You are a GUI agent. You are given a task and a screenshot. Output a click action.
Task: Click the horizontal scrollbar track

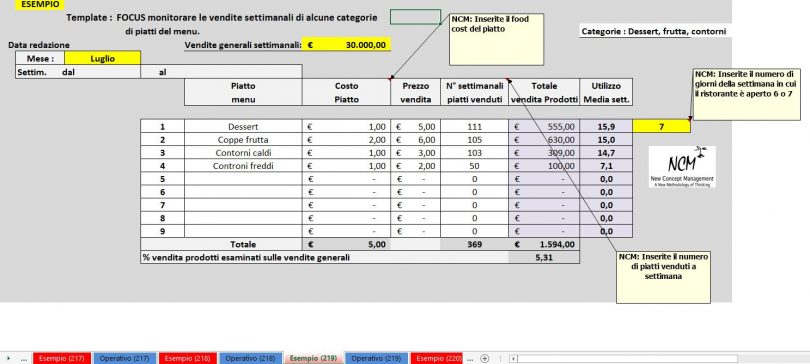tap(628, 358)
